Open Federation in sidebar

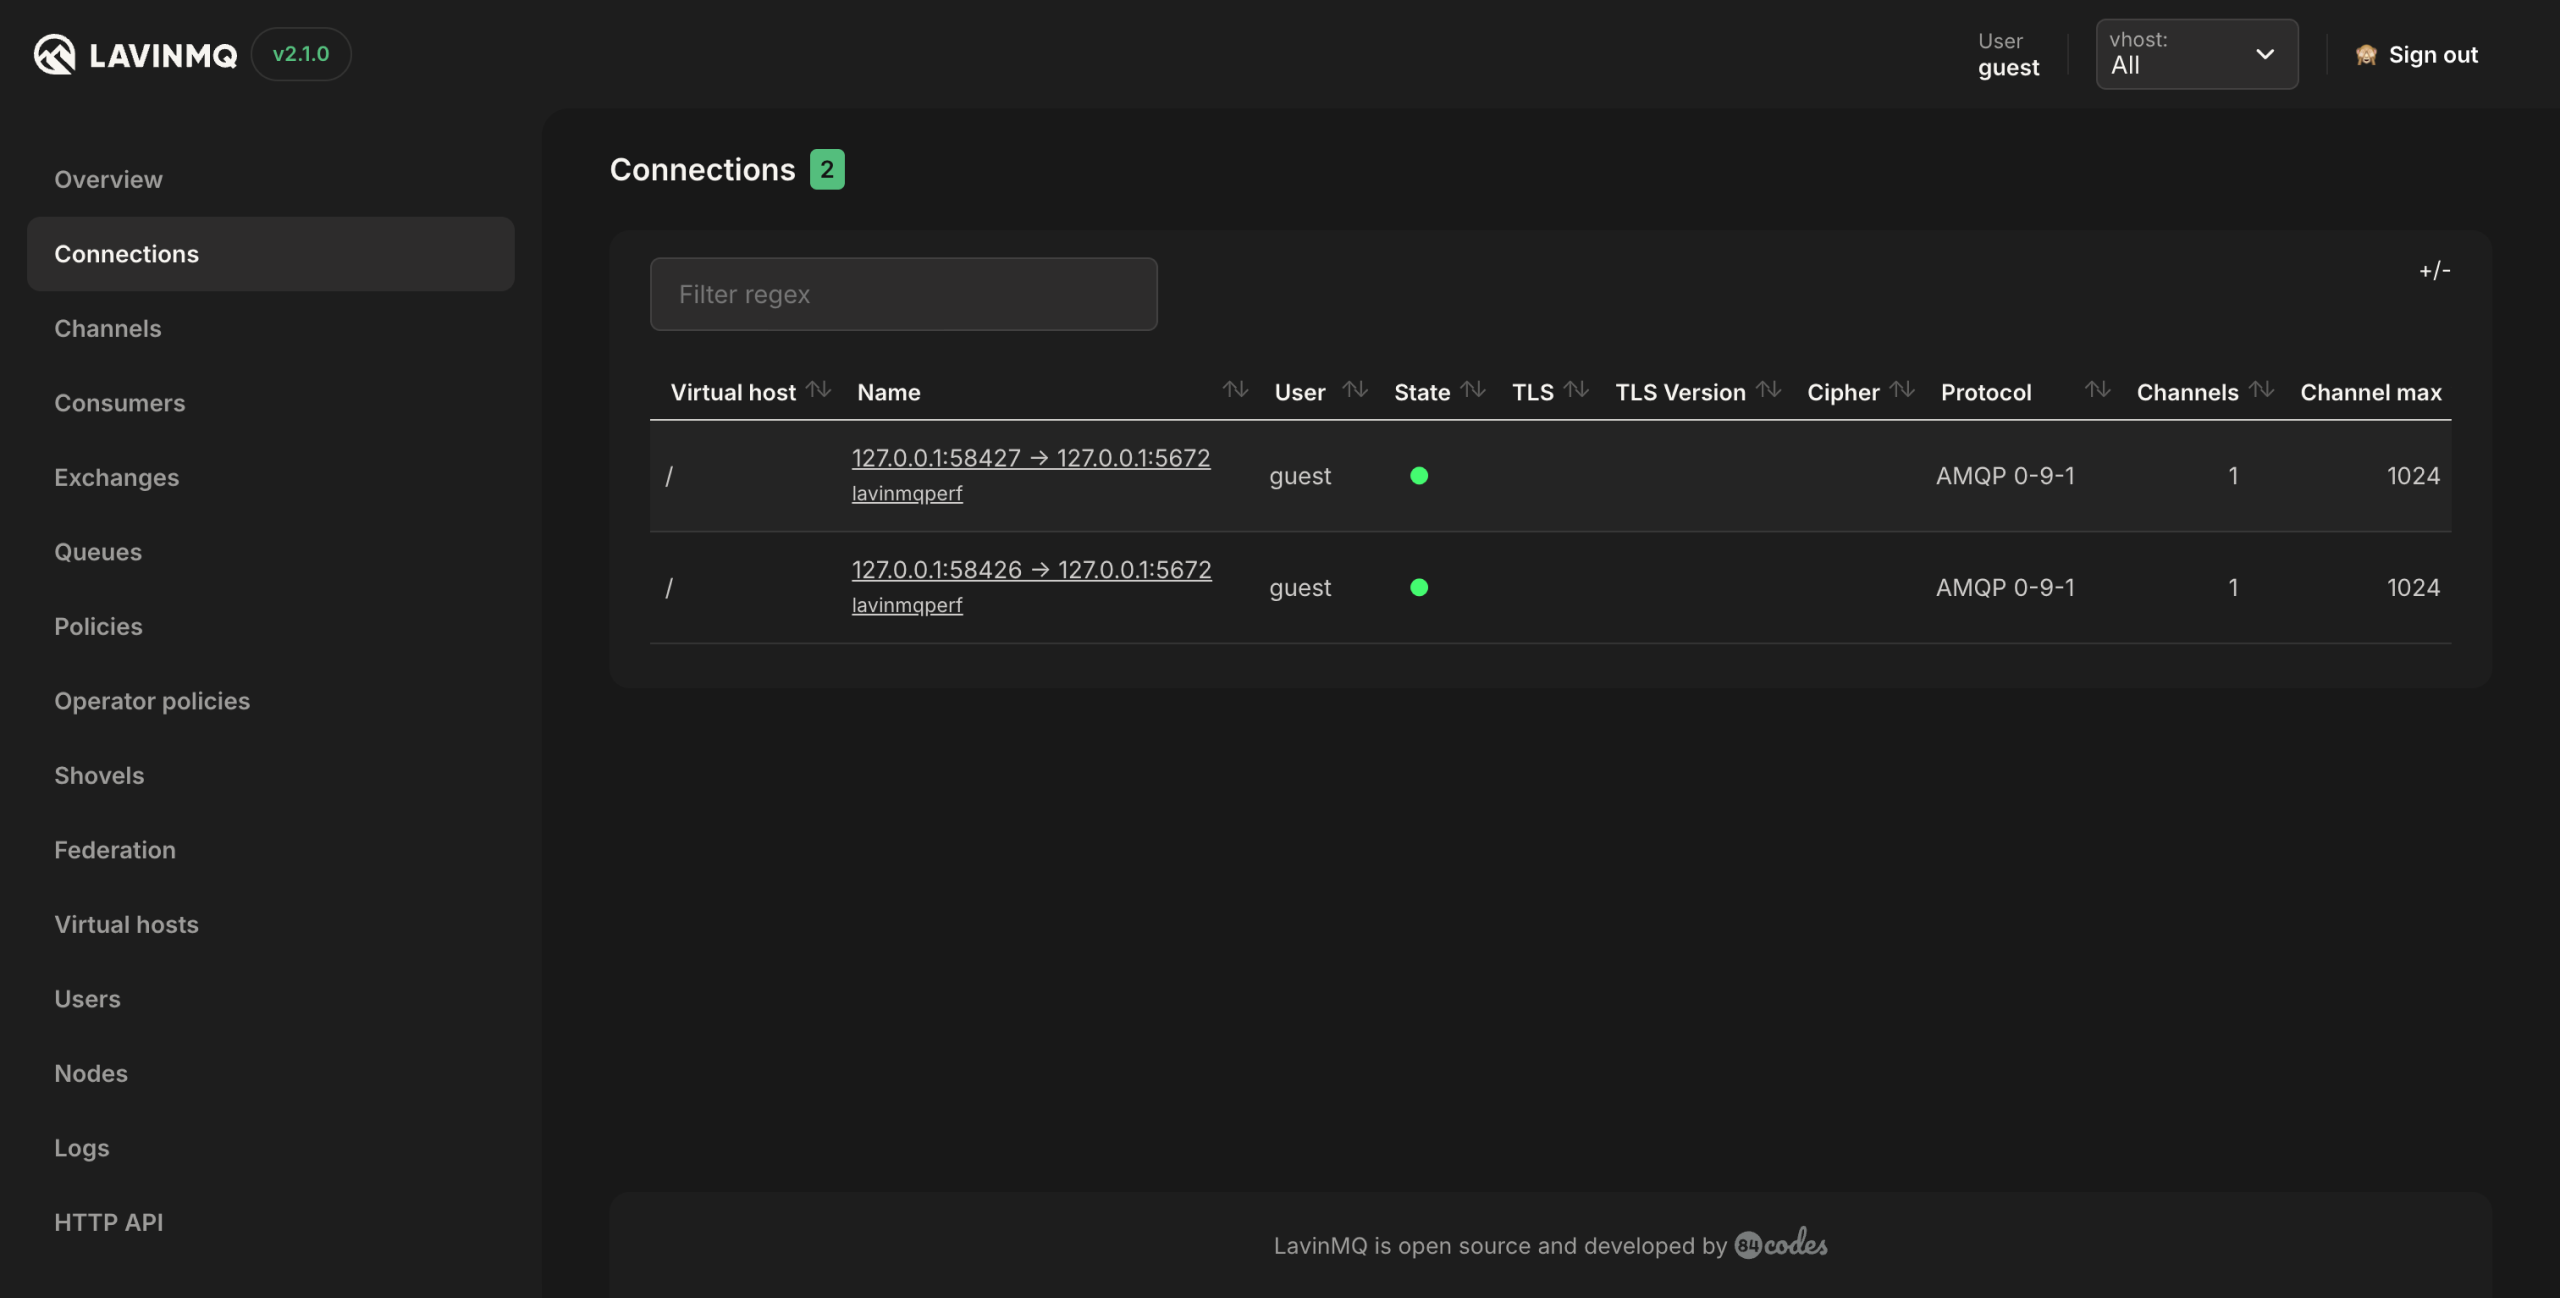[x=115, y=850]
